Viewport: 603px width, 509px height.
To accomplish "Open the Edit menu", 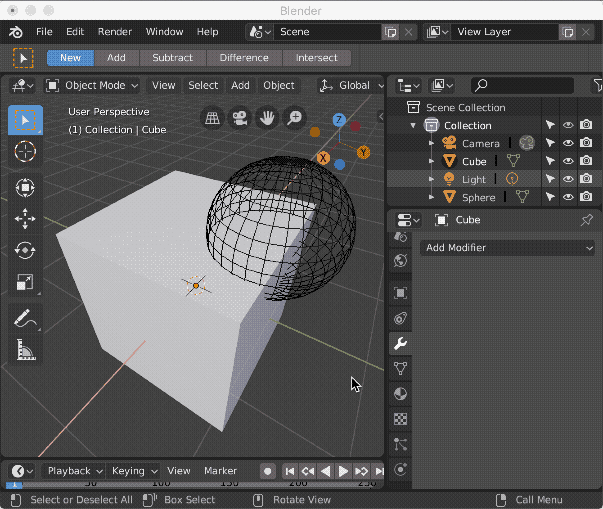I will (x=75, y=32).
